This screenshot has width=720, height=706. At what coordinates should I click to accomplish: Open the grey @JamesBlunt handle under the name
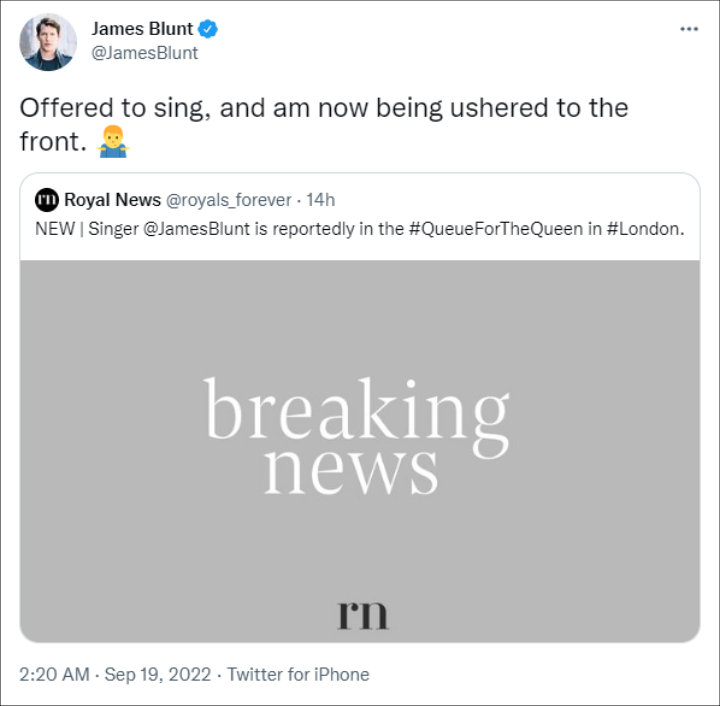(x=145, y=53)
